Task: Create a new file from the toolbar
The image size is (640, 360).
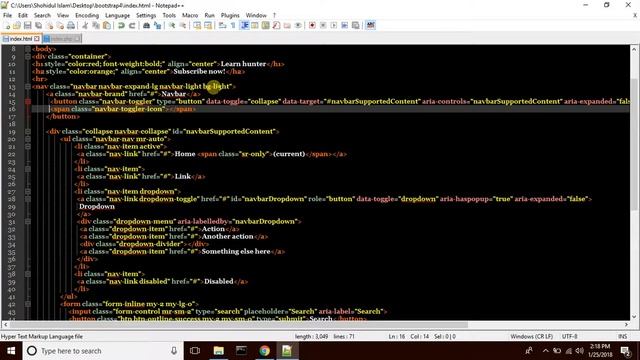Action: click(7, 25)
